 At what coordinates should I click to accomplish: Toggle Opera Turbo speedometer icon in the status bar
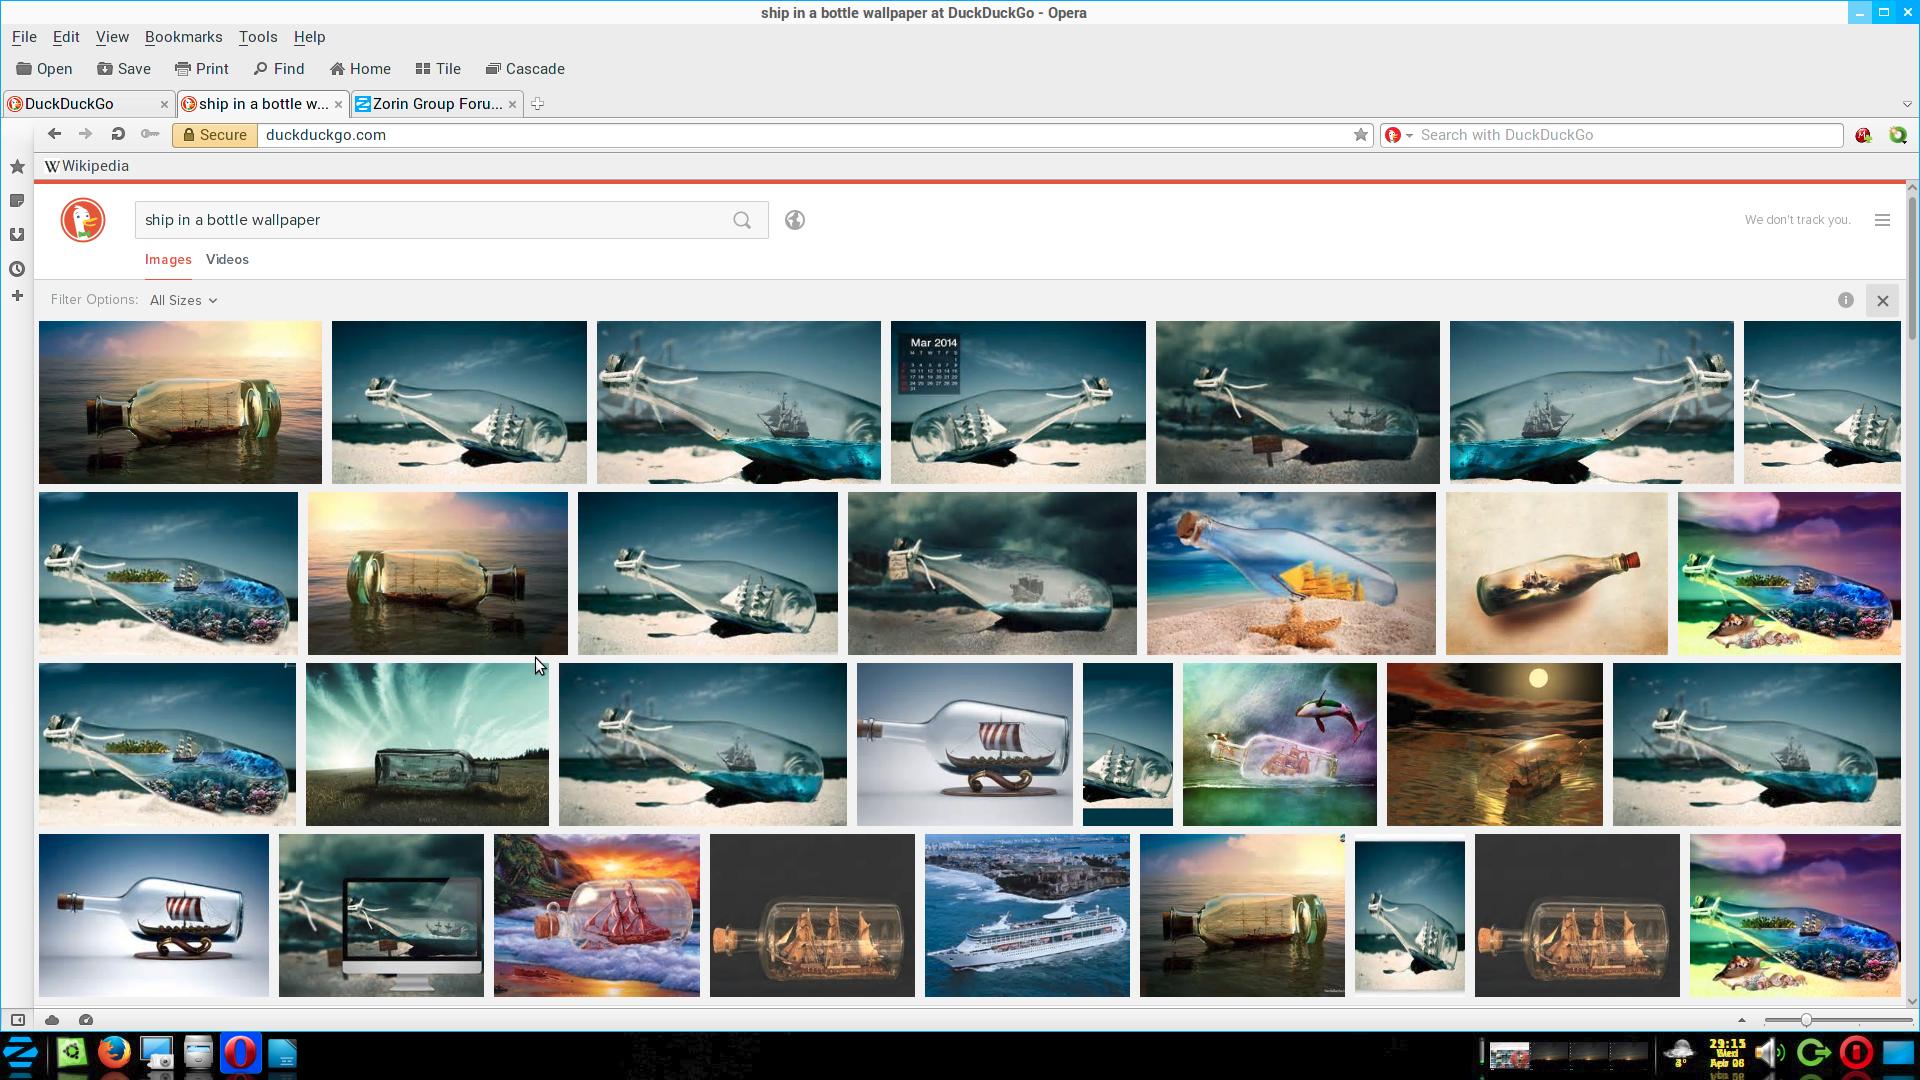point(86,1020)
